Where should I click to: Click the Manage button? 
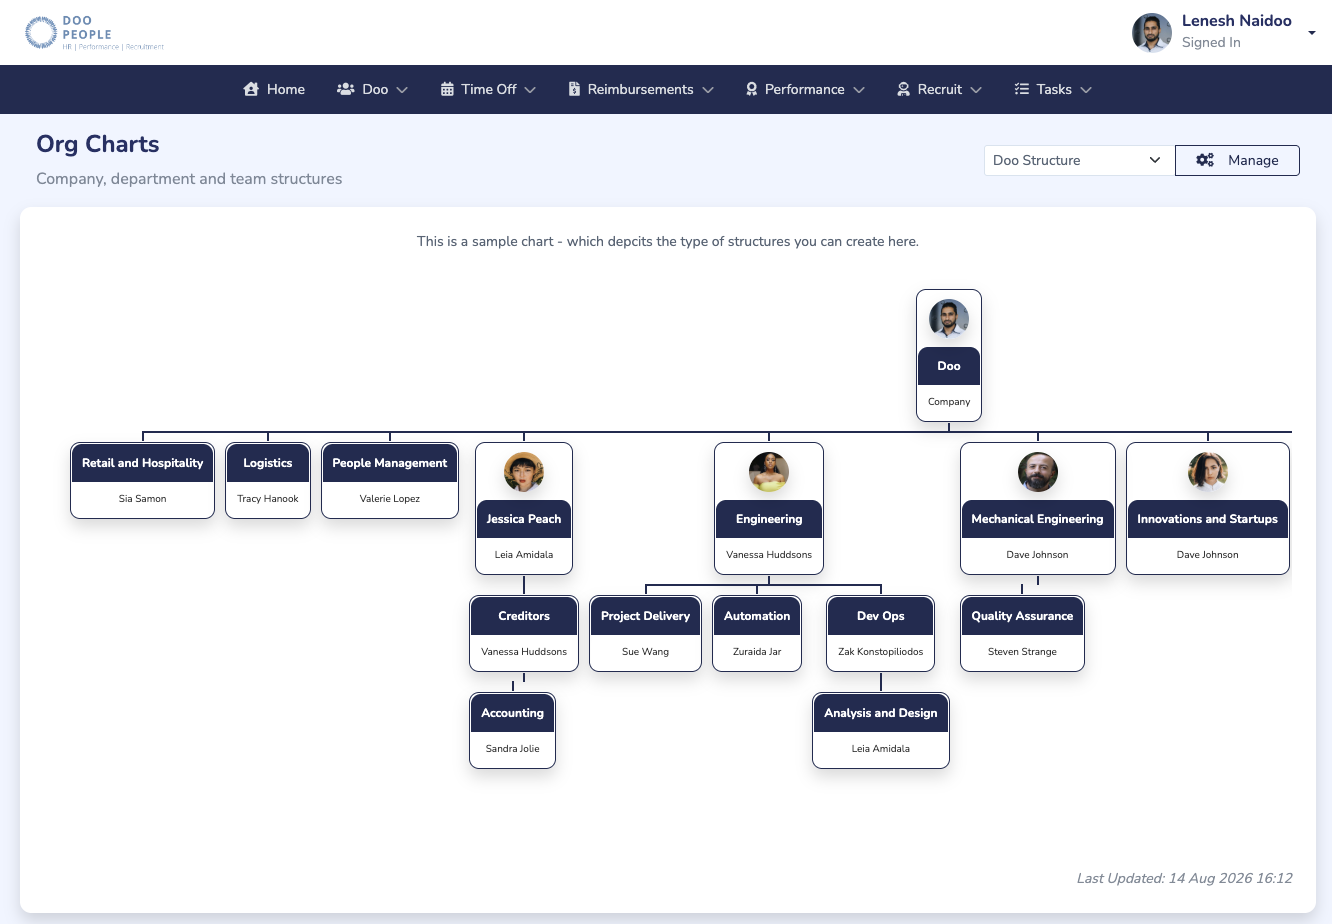coord(1237,160)
